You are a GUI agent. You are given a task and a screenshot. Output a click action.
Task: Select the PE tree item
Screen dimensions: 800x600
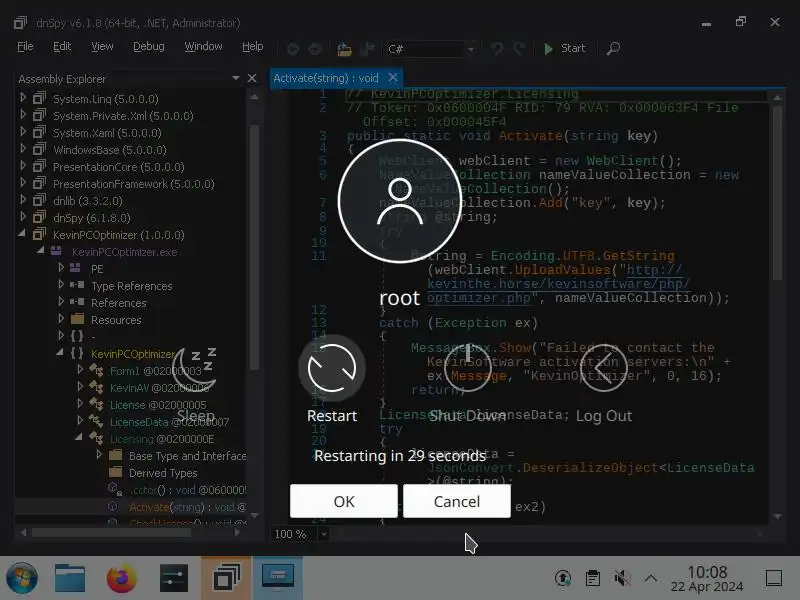point(97,269)
